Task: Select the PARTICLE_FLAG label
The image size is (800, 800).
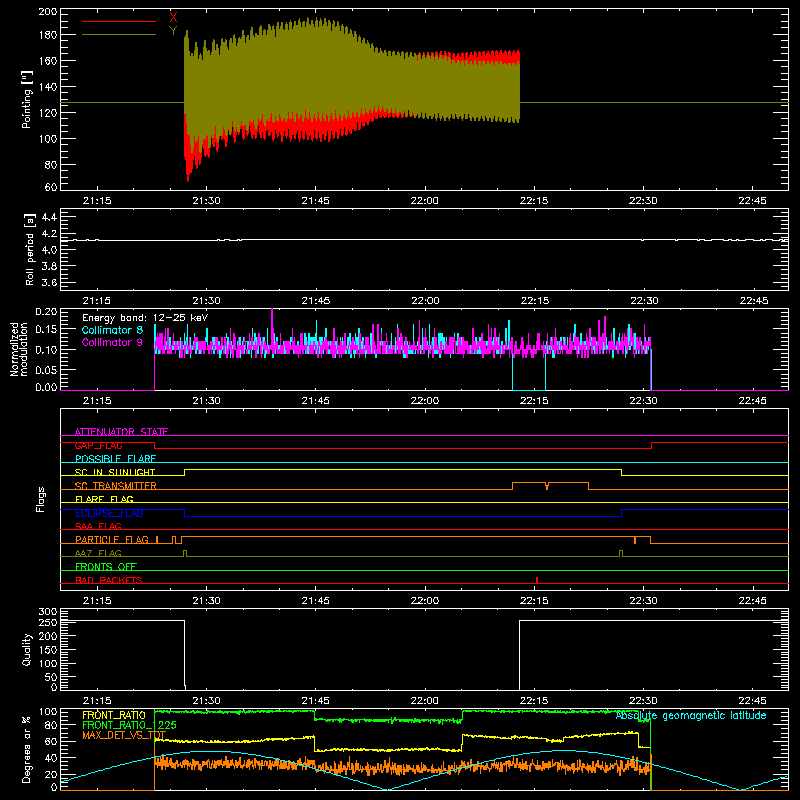Action: 112,539
